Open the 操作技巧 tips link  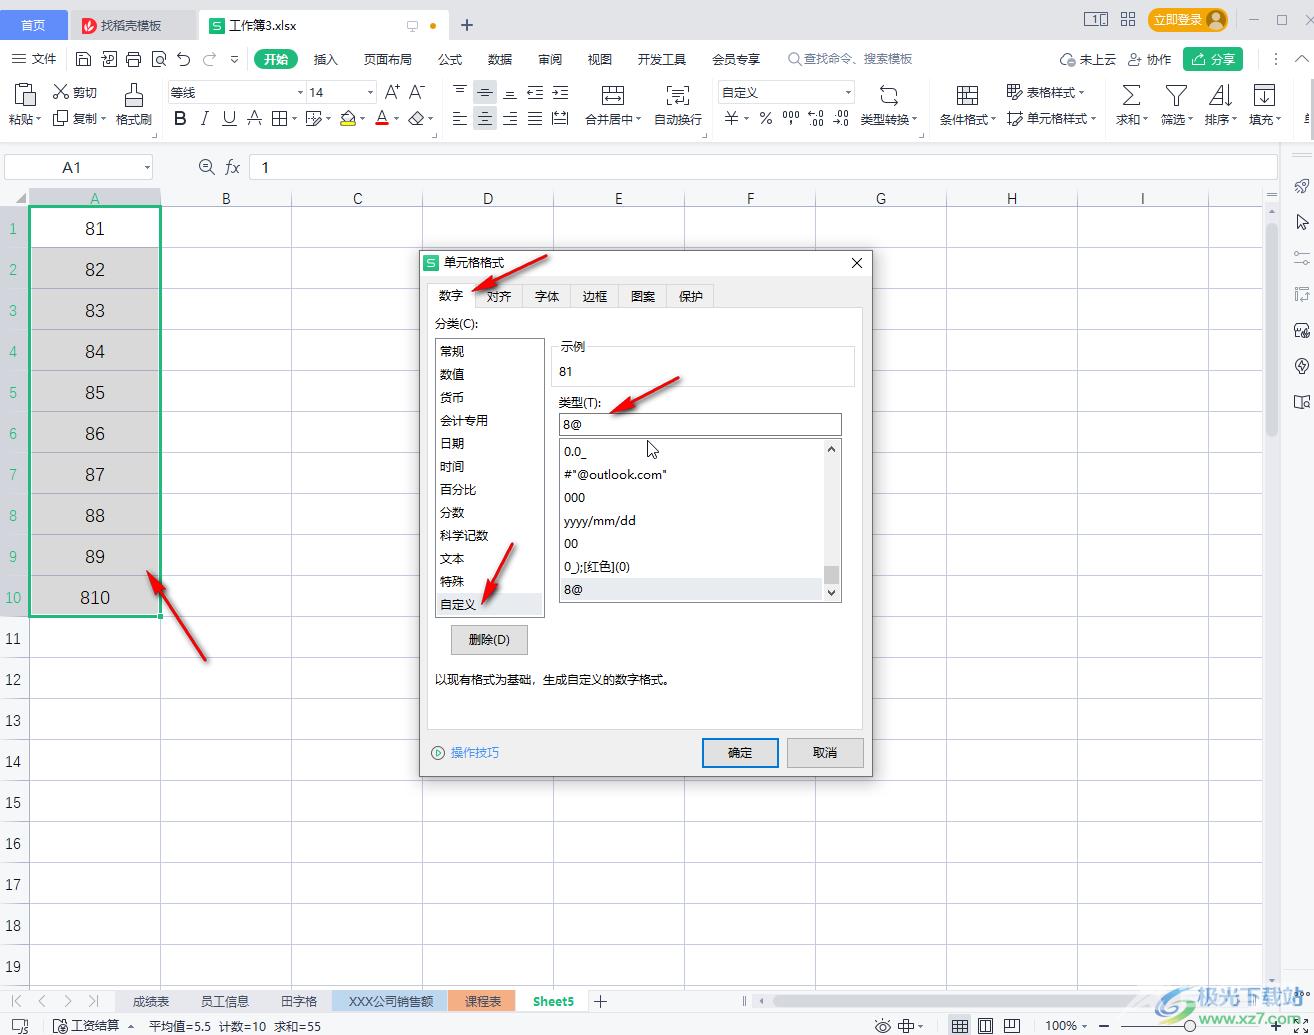475,753
